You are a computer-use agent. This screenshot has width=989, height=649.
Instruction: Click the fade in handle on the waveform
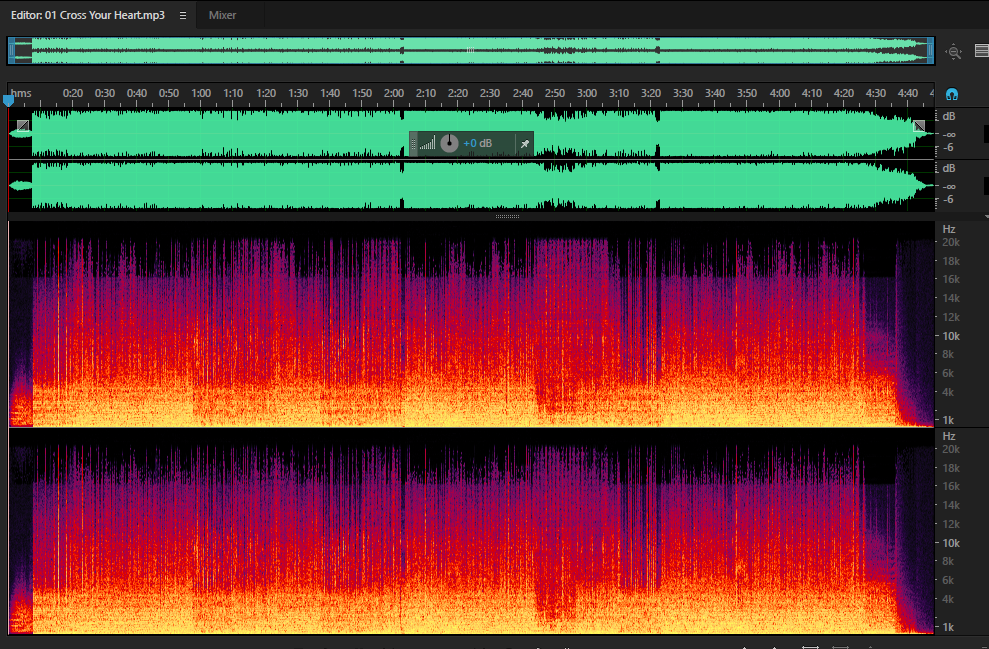click(23, 126)
